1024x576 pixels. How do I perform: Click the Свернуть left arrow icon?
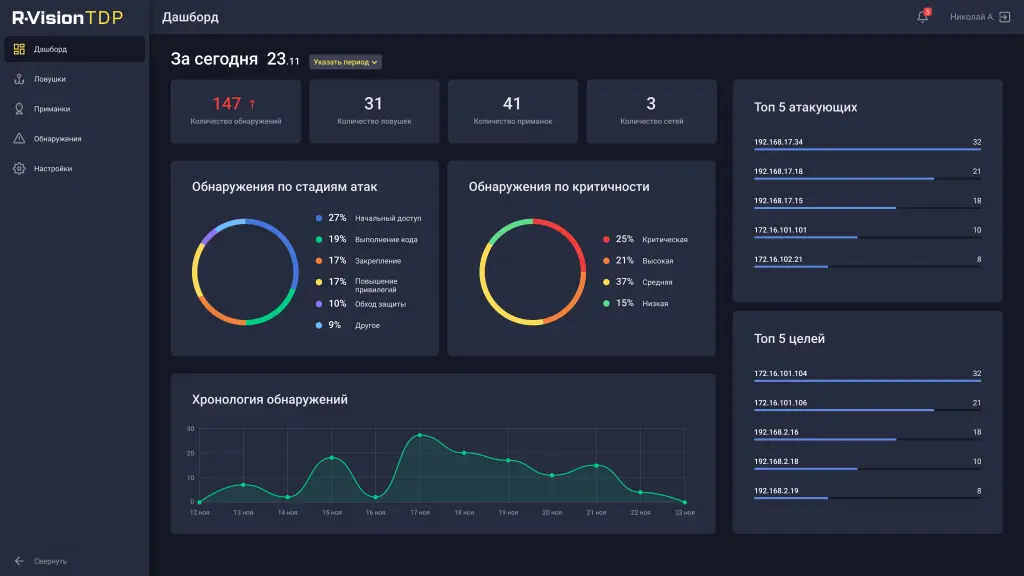tap(19, 561)
